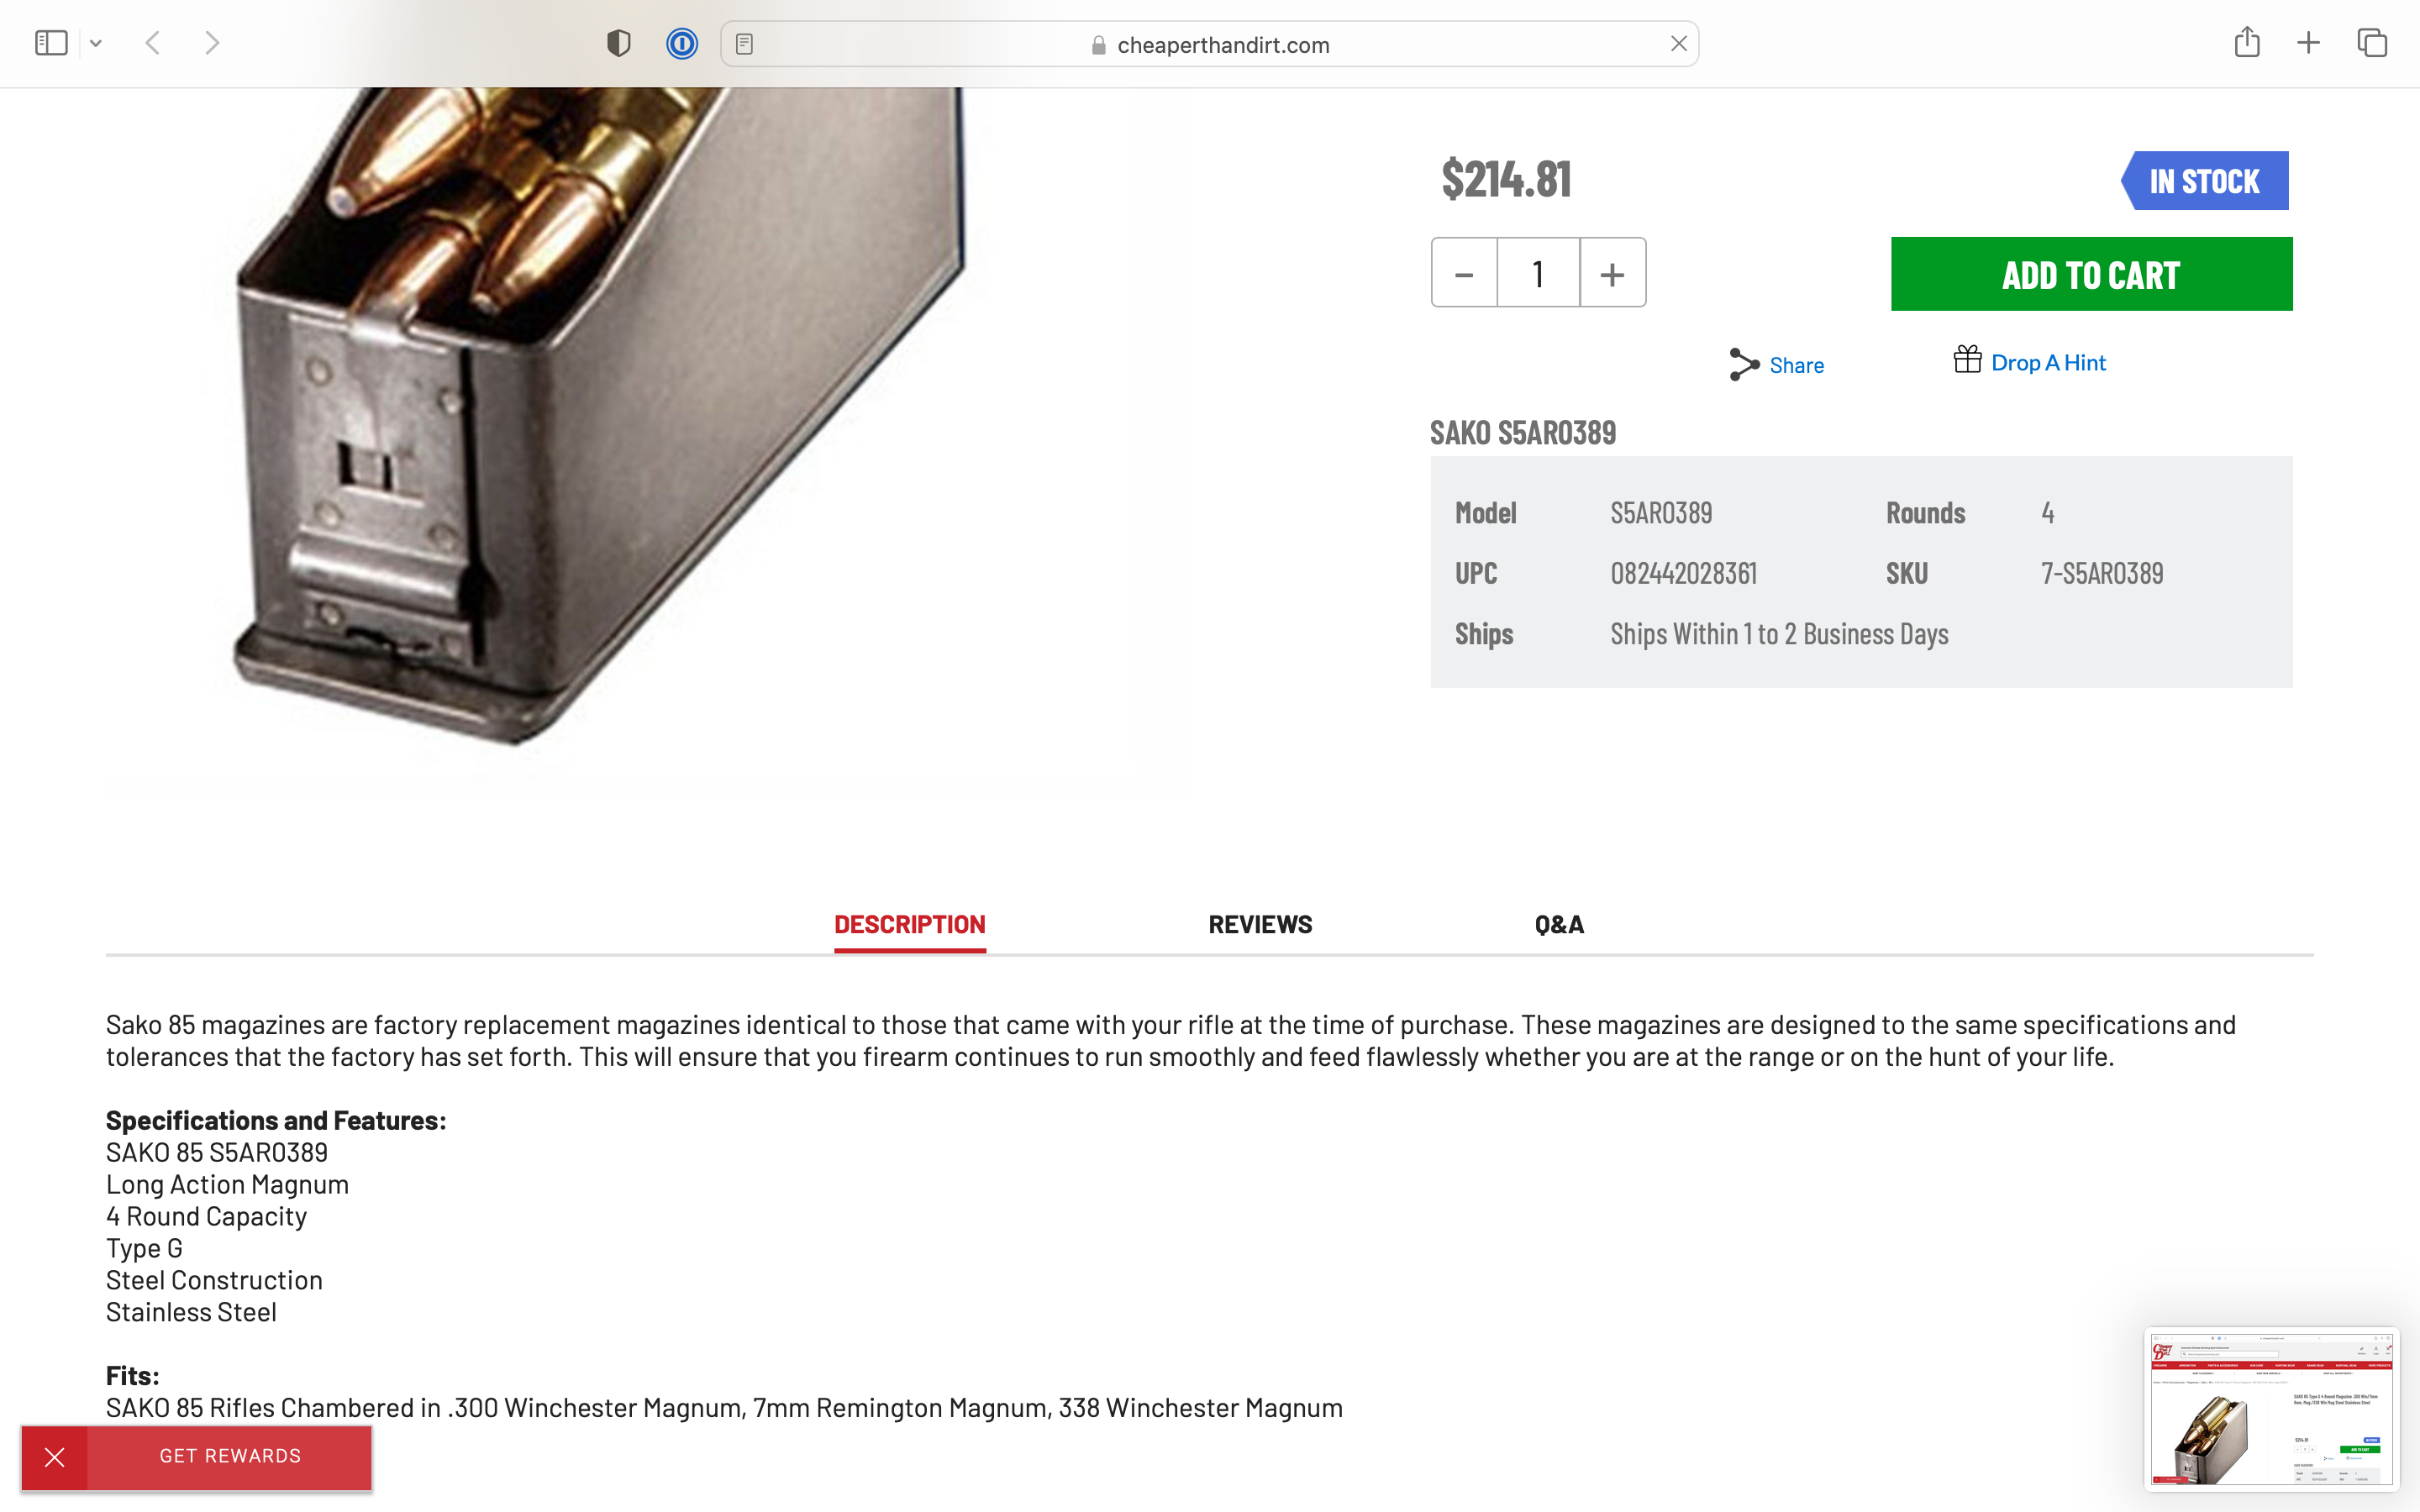Image resolution: width=2420 pixels, height=1512 pixels.
Task: Show Reader view from address bar
Action: coord(744,44)
